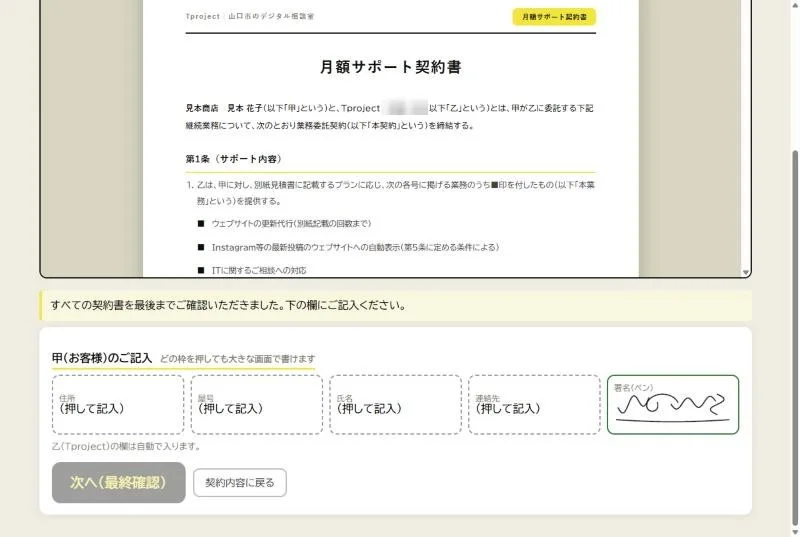Open the 署名(ペン) signature box

(x=673, y=404)
